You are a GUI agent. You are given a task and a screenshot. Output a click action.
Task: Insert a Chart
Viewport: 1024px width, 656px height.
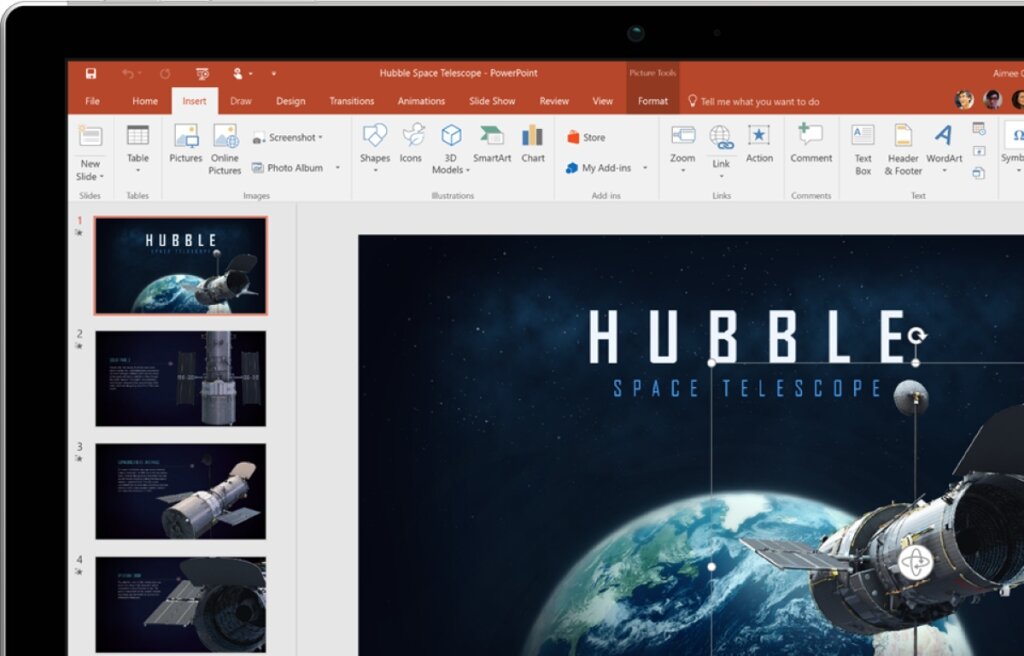pos(533,143)
